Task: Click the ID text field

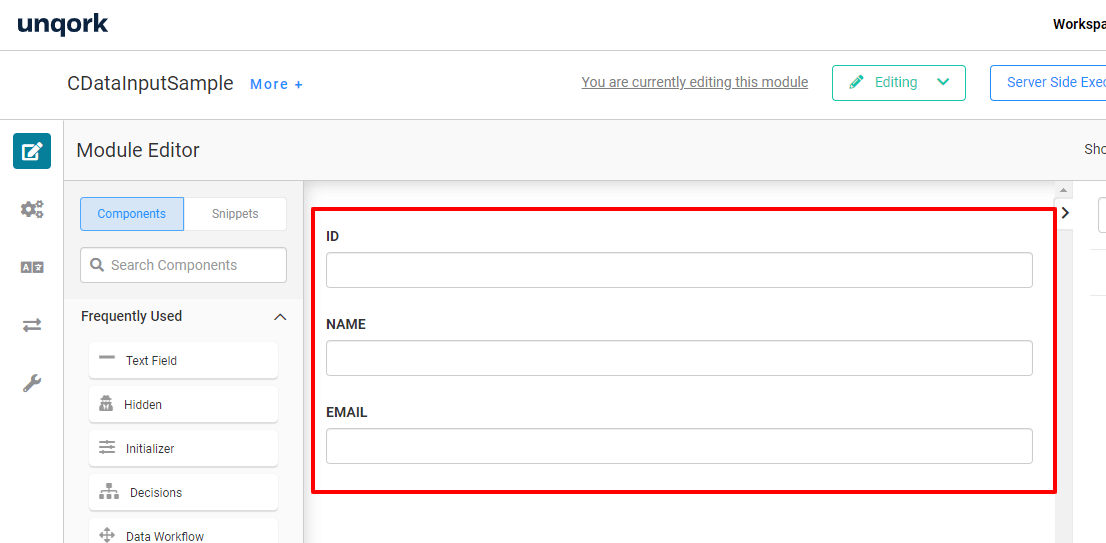Action: [679, 270]
